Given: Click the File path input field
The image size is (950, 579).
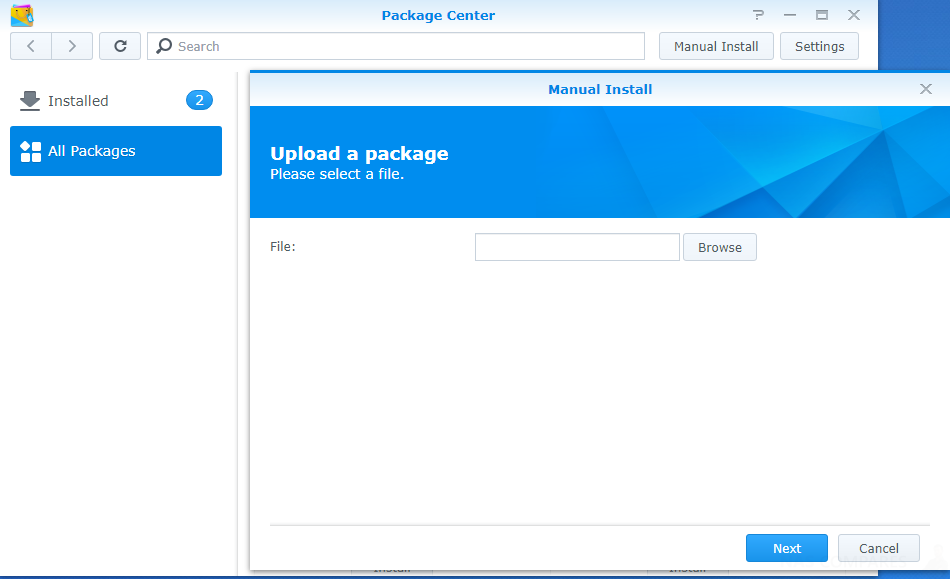Looking at the screenshot, I should coord(577,247).
